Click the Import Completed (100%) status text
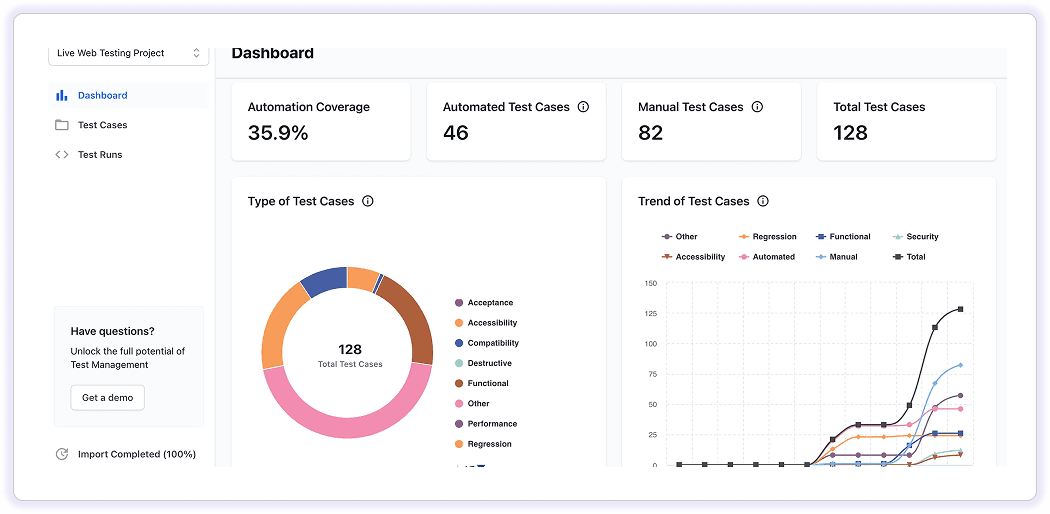Viewport: 1050px width, 514px height. tap(136, 454)
